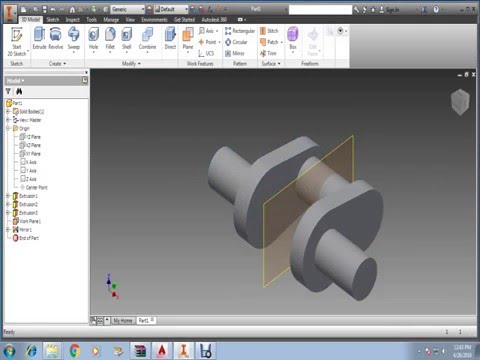Expand the Solid Bodies node

(x=8, y=111)
